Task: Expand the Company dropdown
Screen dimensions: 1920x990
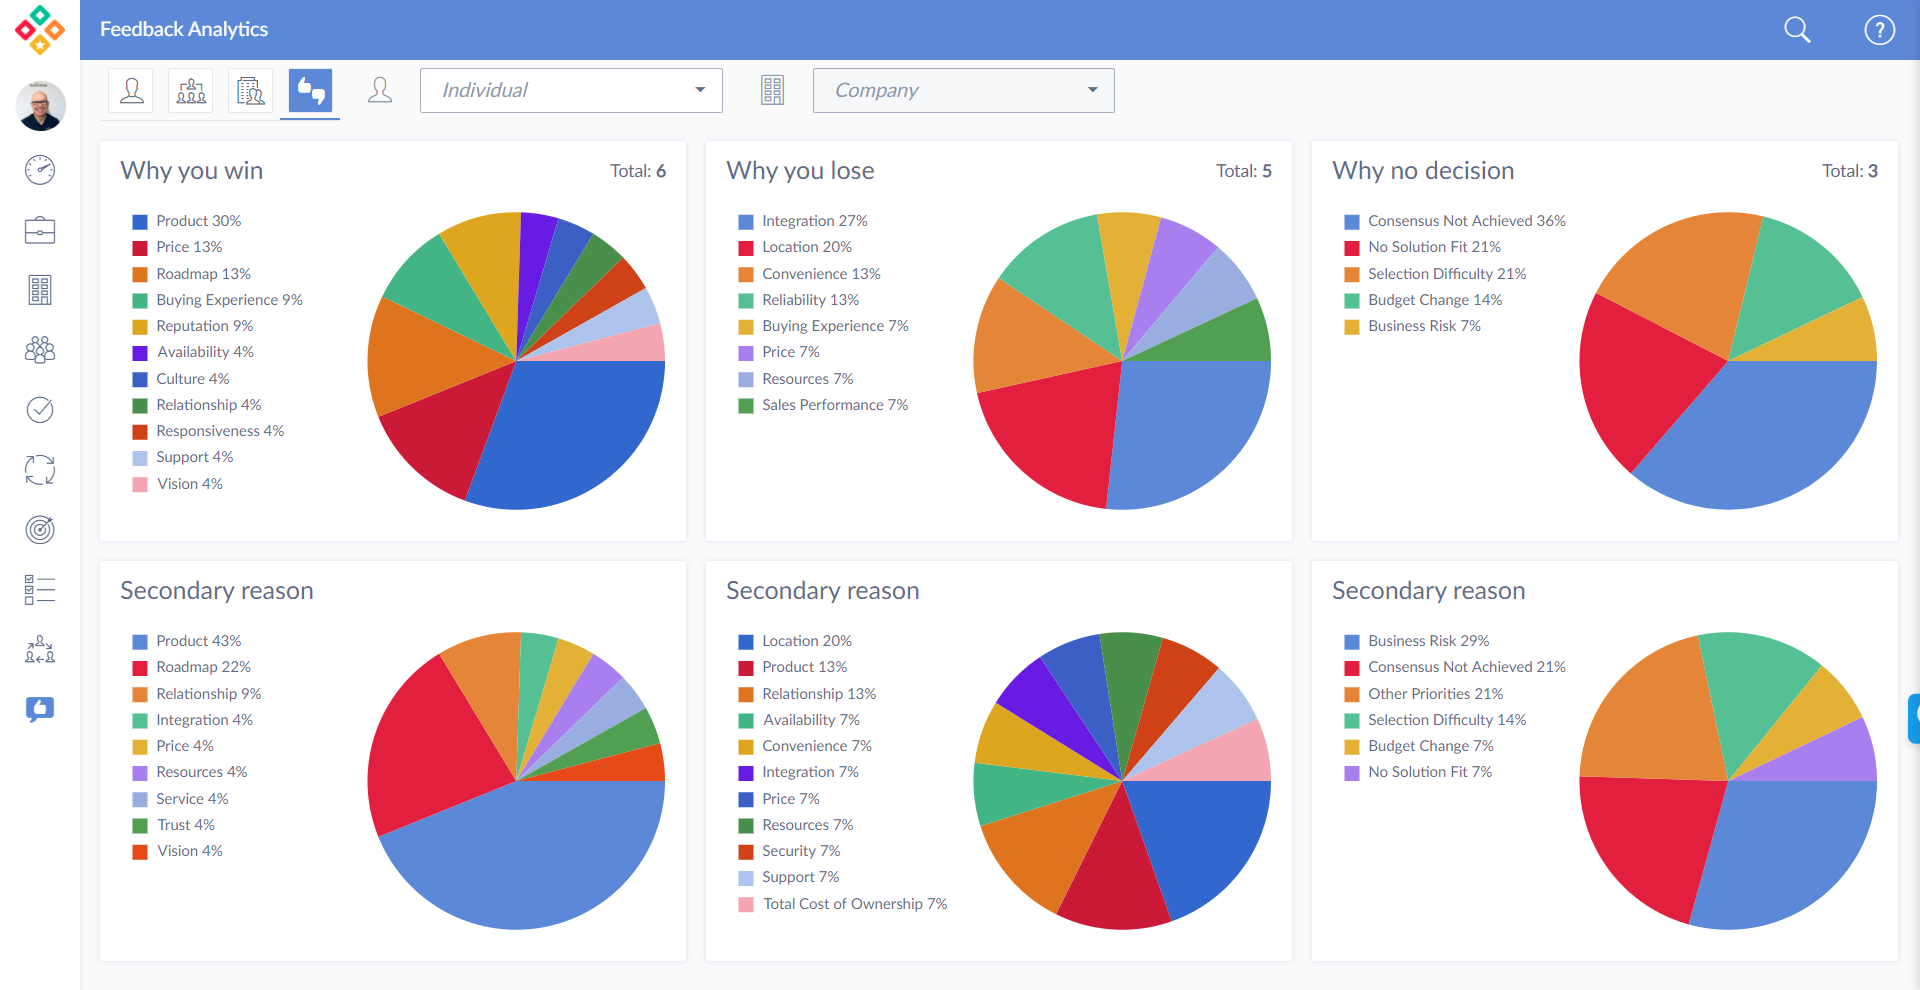Action: pyautogui.click(x=963, y=90)
